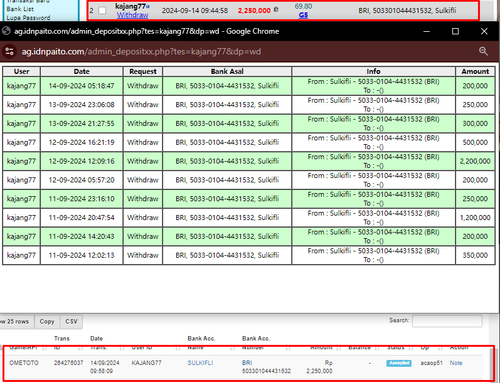Click the 2,200,000 amount cell
The width and height of the screenshot is (500, 383).
coord(475,161)
